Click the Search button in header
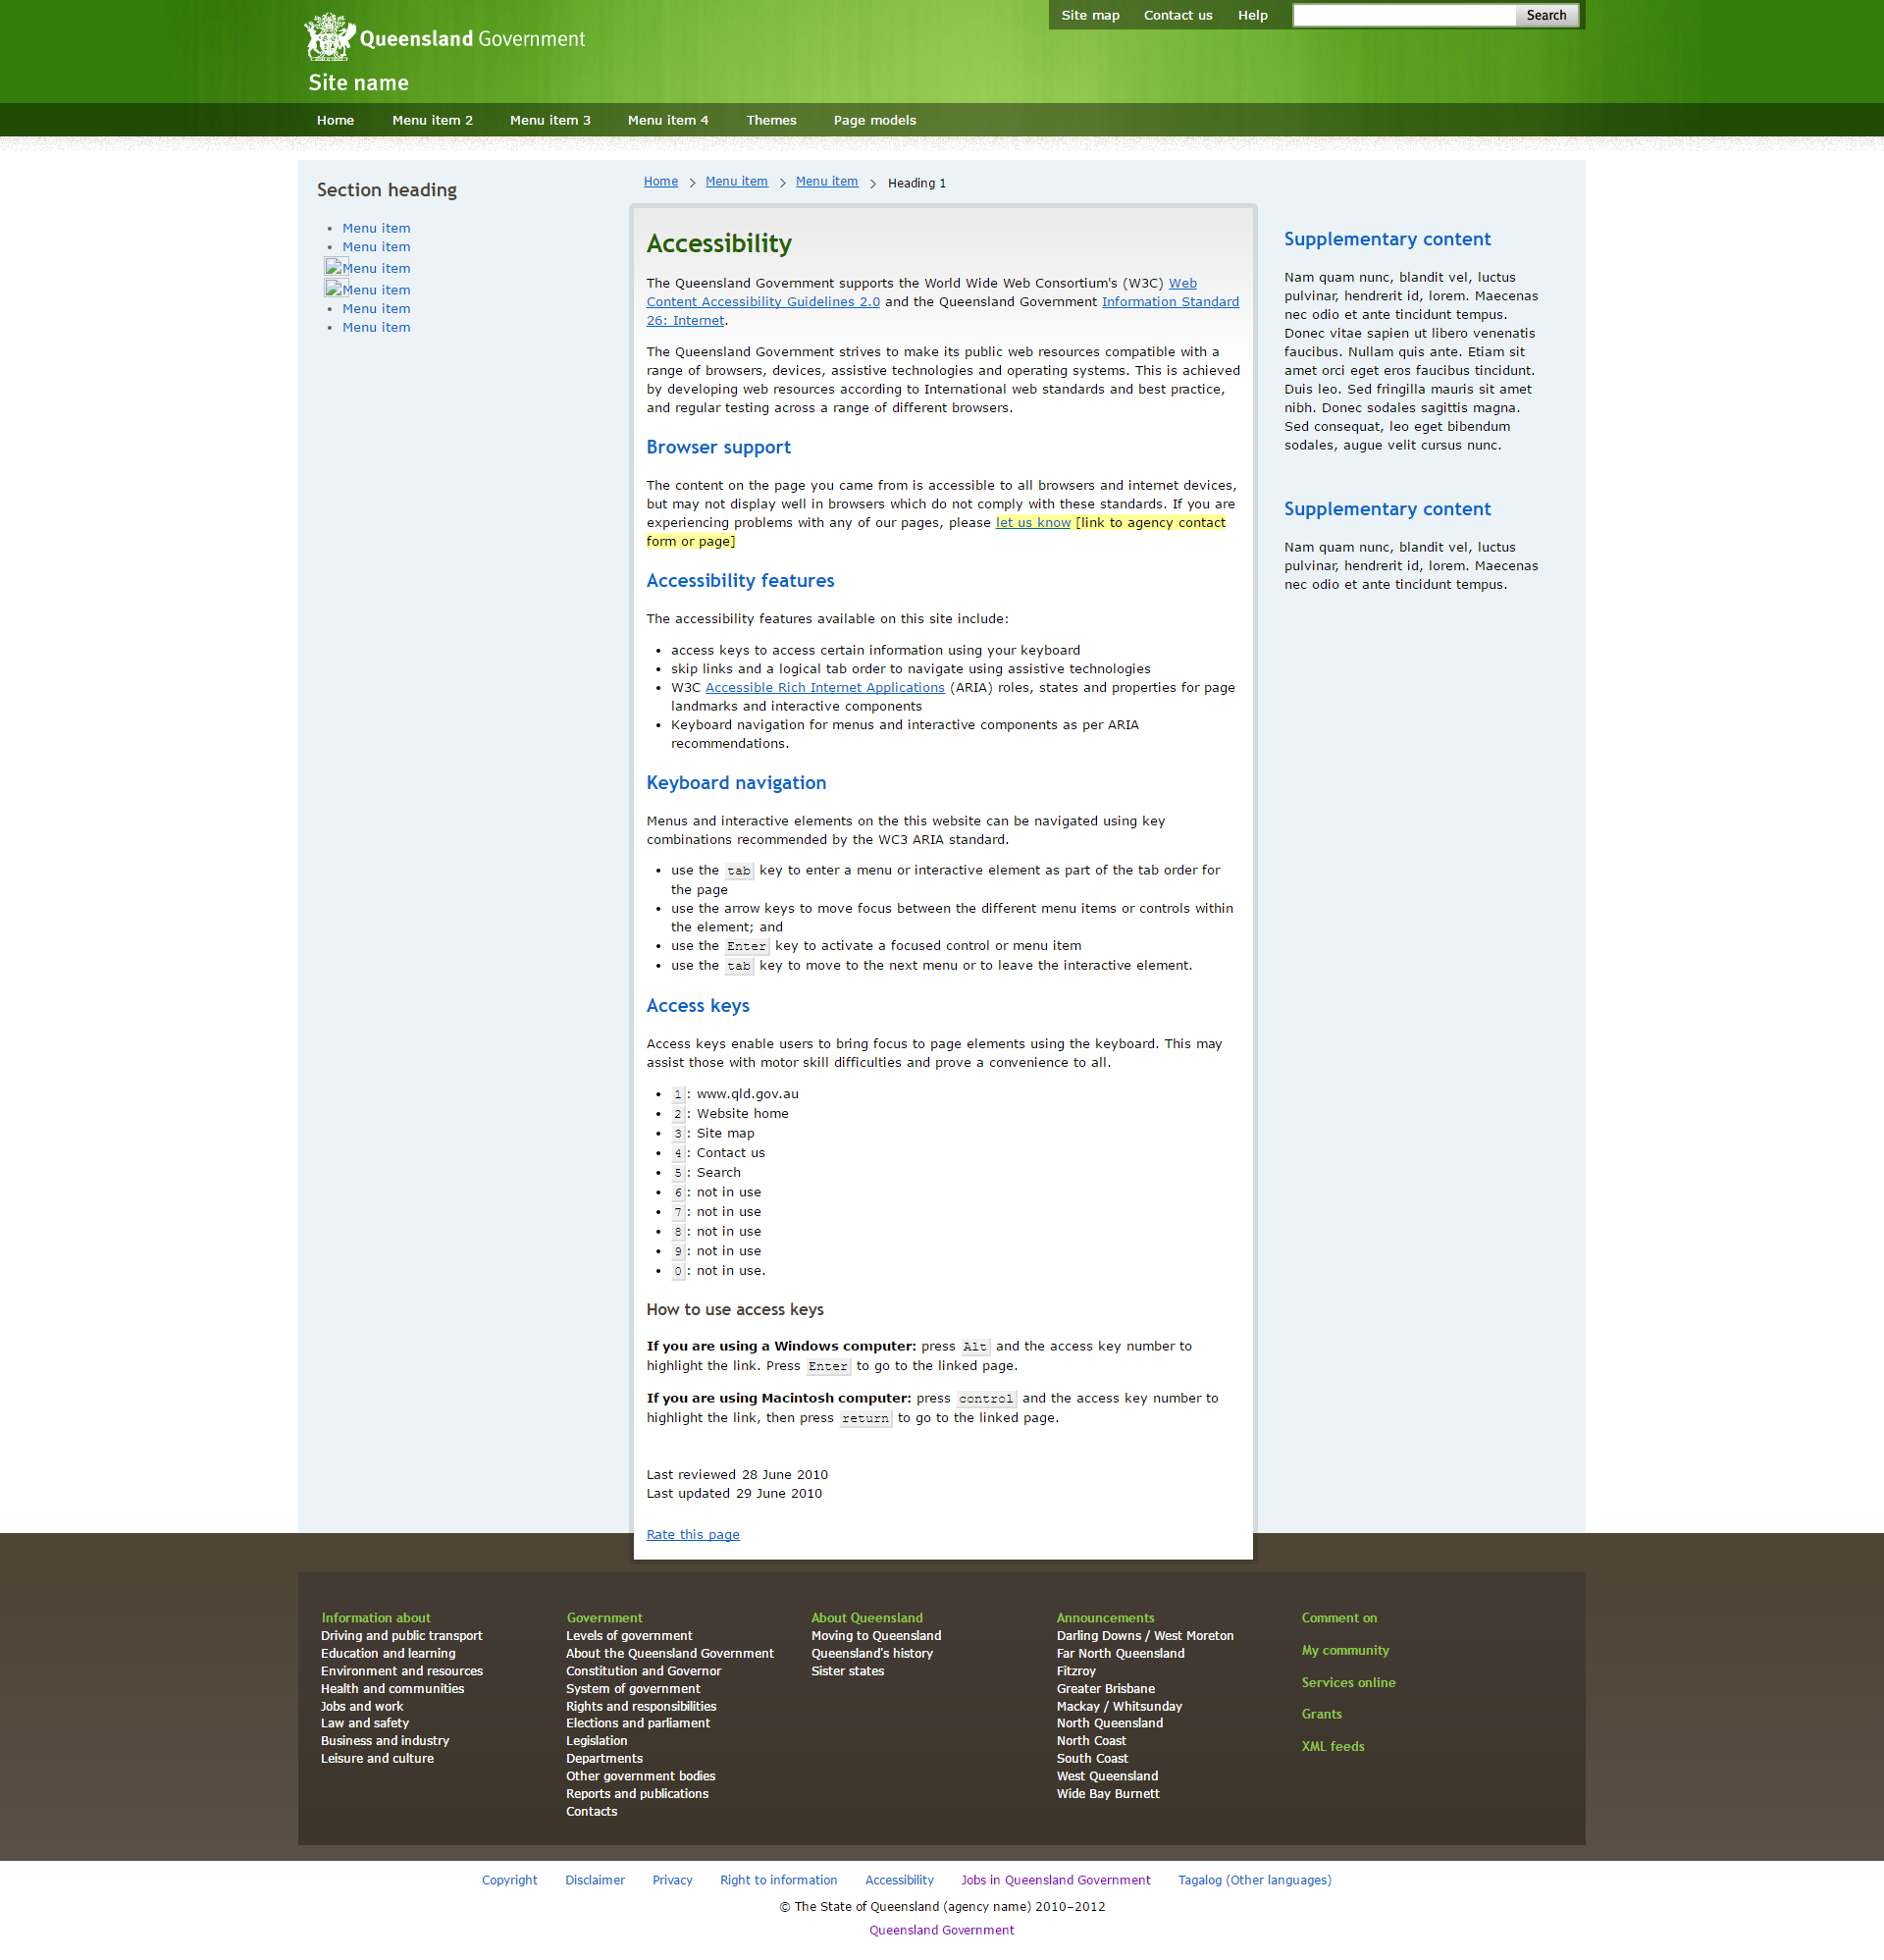 tap(1545, 15)
